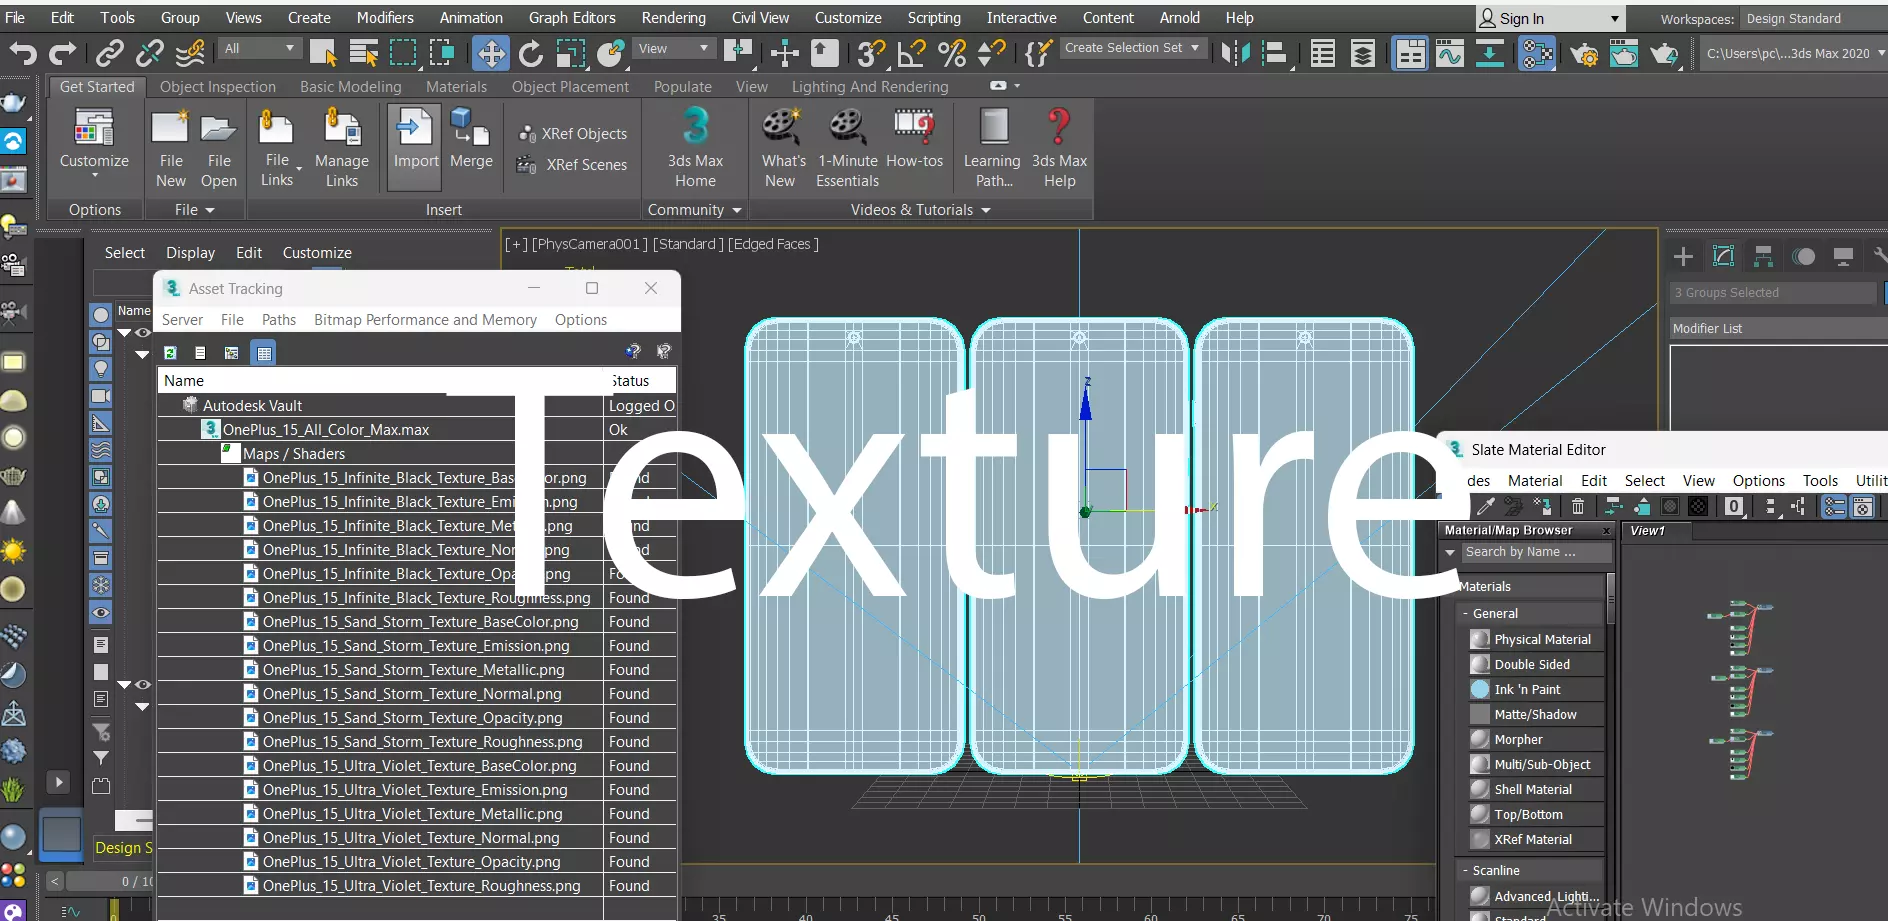Screen dimensions: 1888x921
Task: Click the Mirror tool icon
Action: coord(1236,53)
